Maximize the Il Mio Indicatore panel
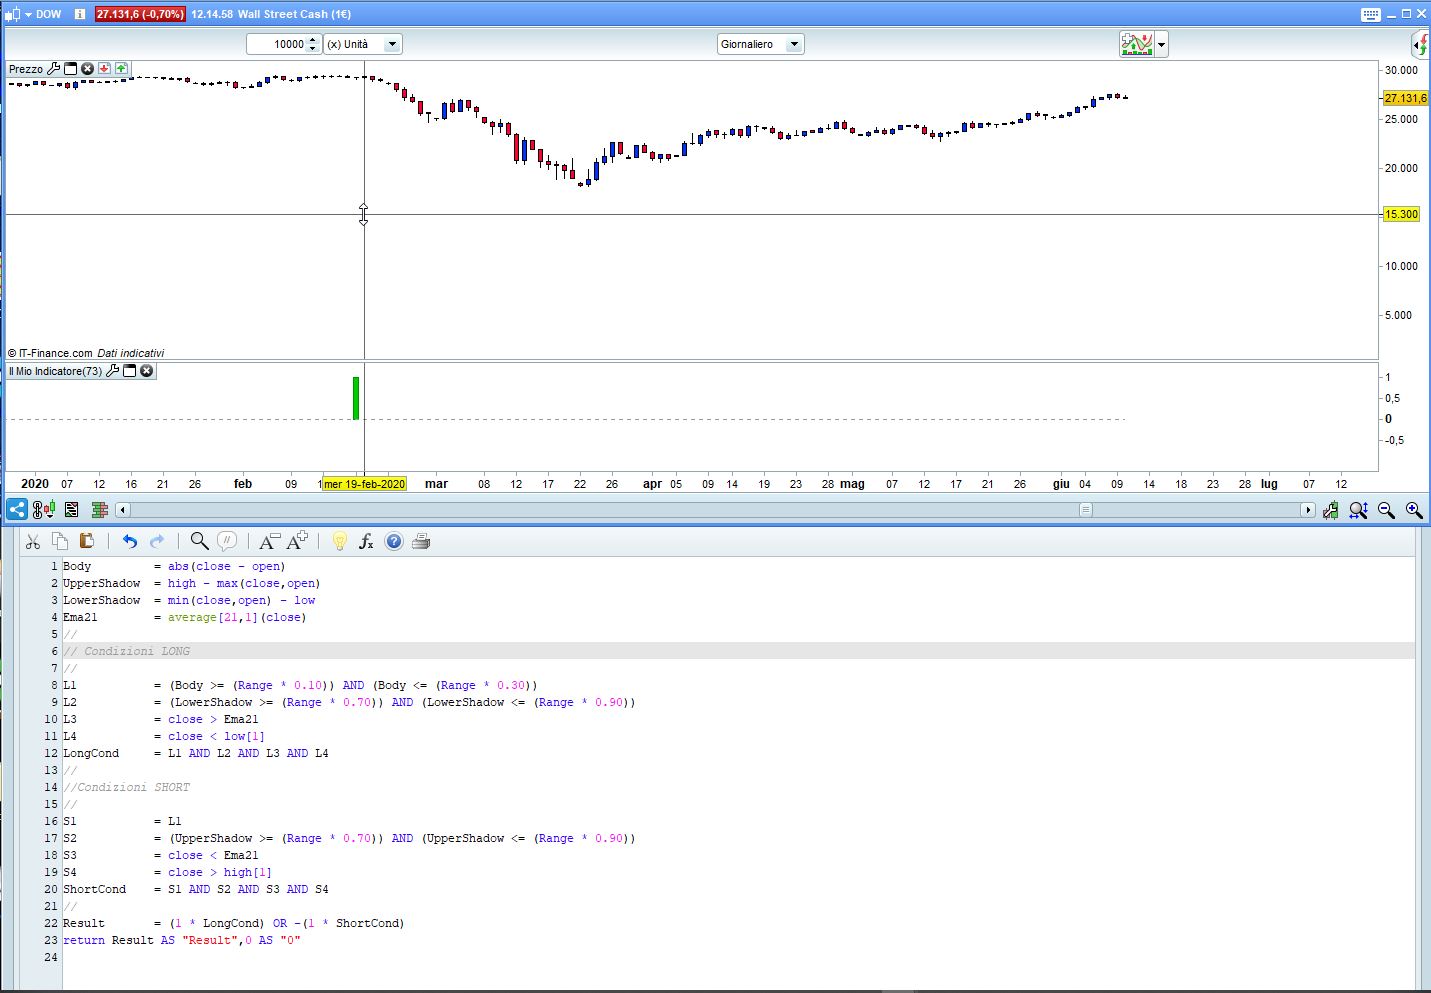Viewport: 1431px width, 993px height. [129, 371]
